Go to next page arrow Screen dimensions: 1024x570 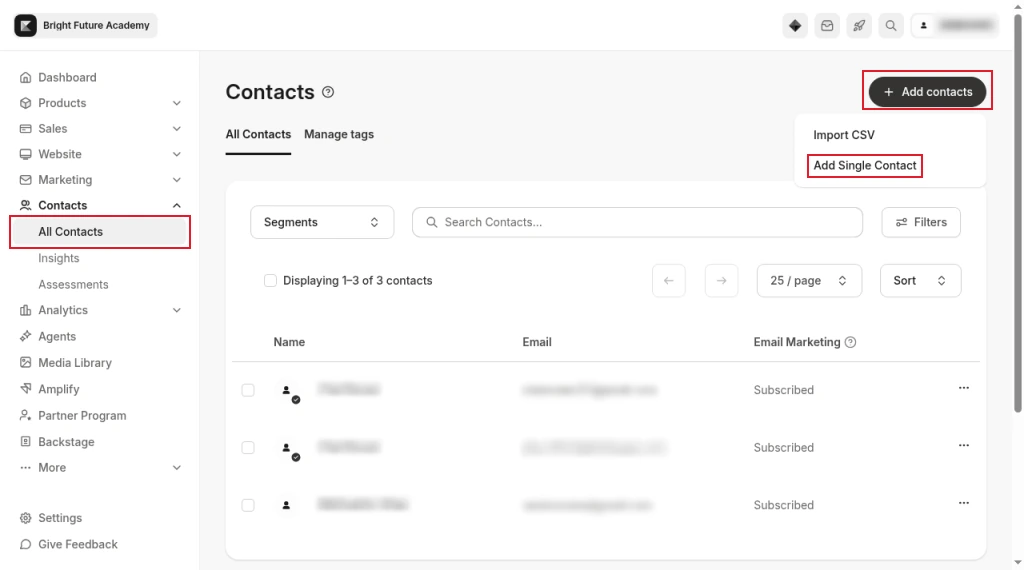pyautogui.click(x=722, y=281)
